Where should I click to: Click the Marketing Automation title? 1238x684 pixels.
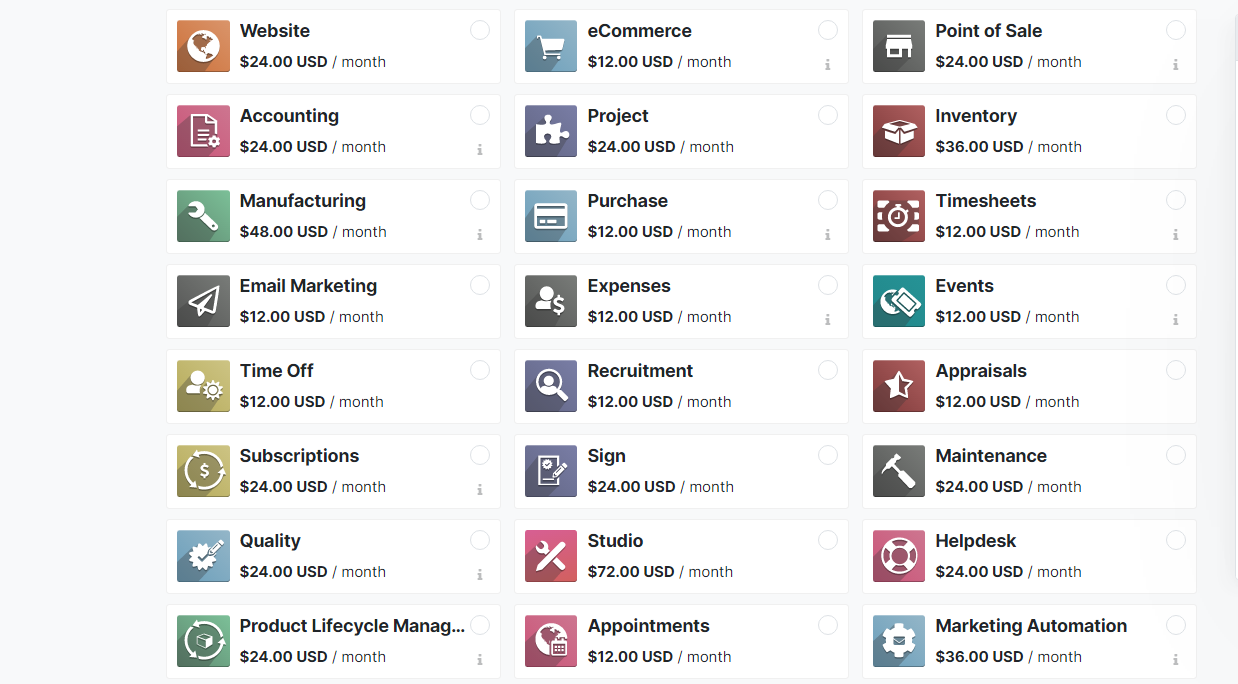[1031, 626]
